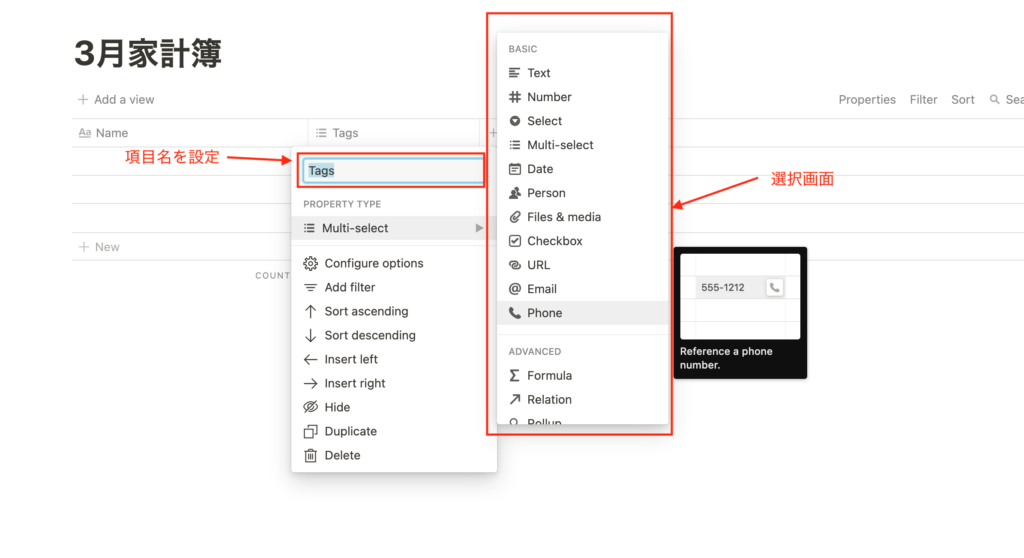Click the Insert right arrow icon
The width and height of the screenshot is (1024, 558).
click(310, 384)
